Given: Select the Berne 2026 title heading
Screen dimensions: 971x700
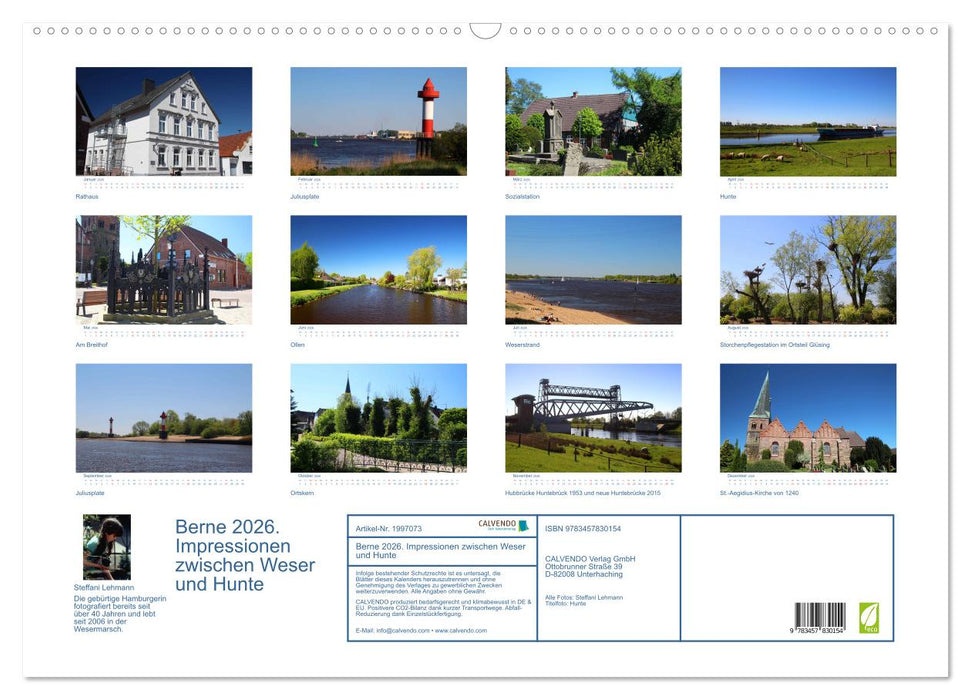Looking at the screenshot, I should click(243, 555).
